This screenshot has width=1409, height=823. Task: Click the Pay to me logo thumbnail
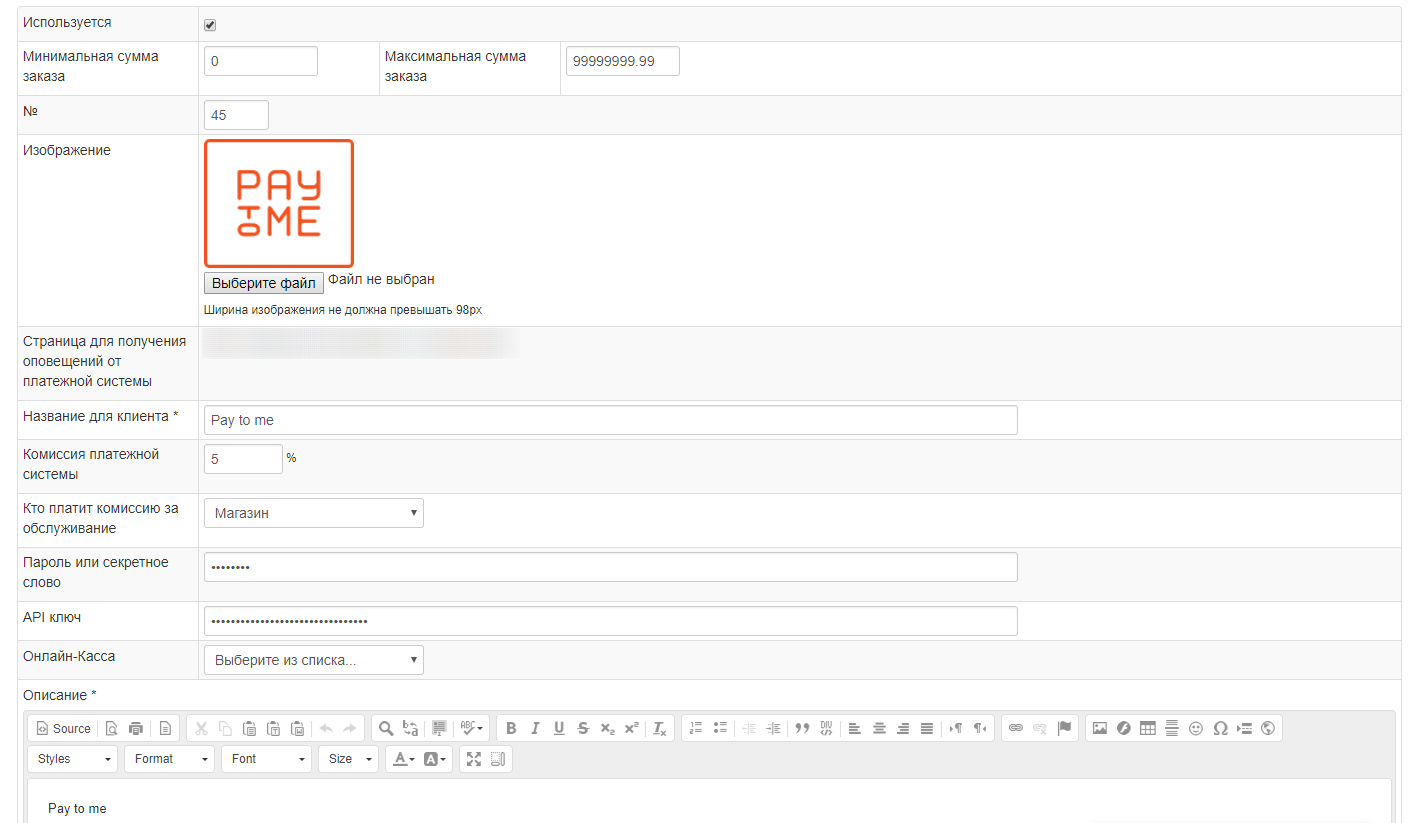[x=279, y=203]
